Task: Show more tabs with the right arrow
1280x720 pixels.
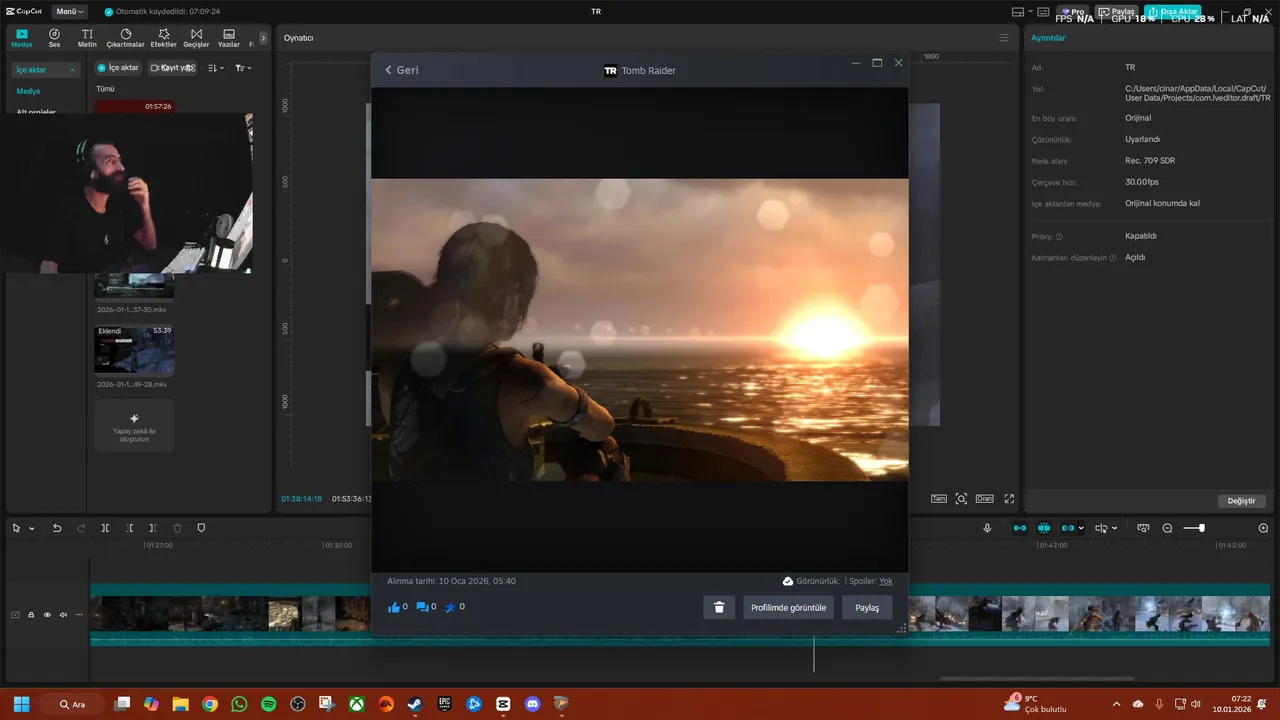Action: [263, 38]
